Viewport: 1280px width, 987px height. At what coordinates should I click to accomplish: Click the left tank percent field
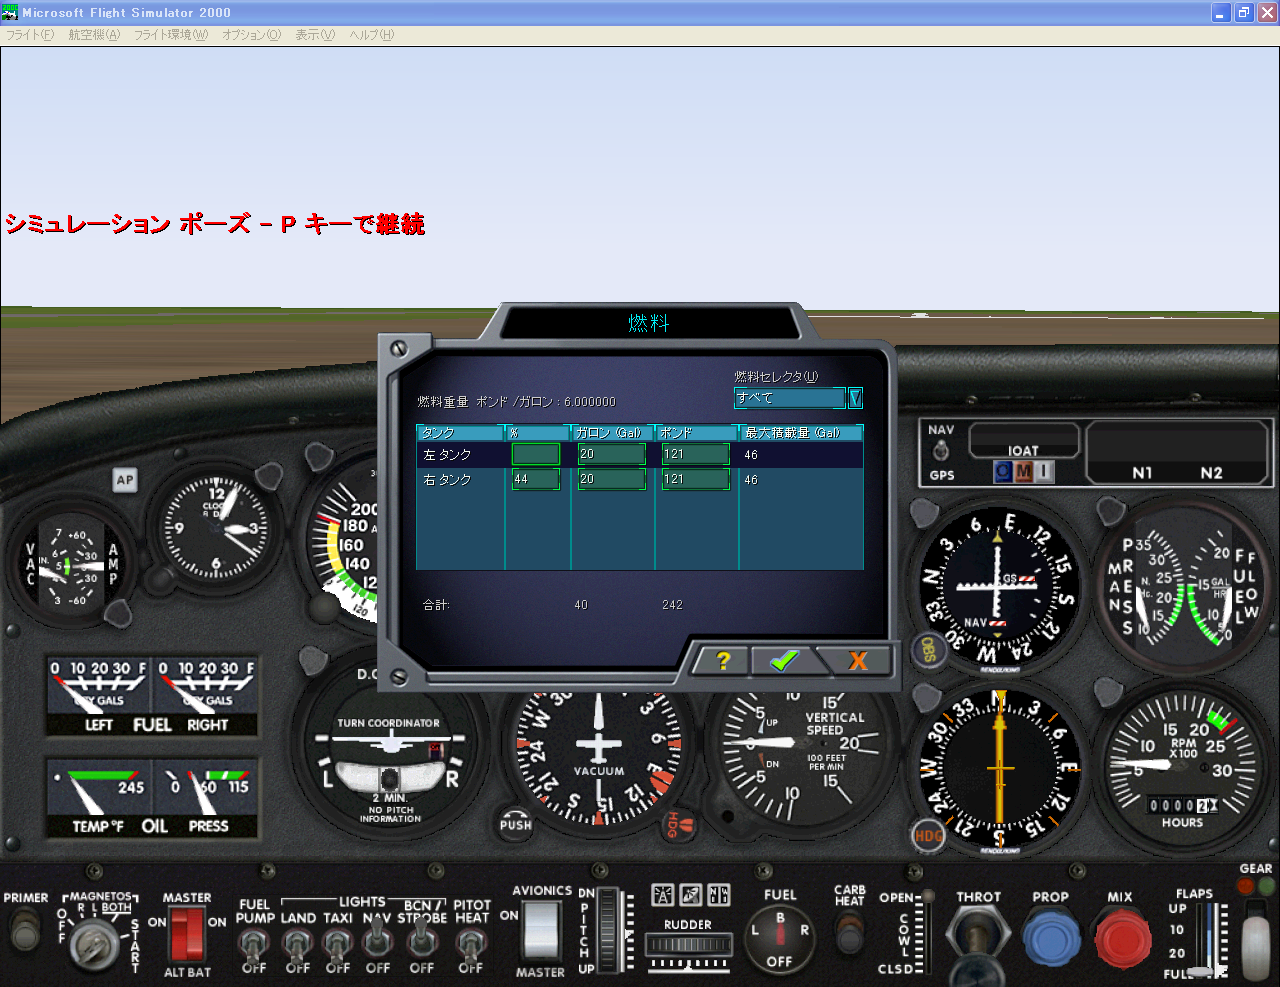(x=536, y=454)
